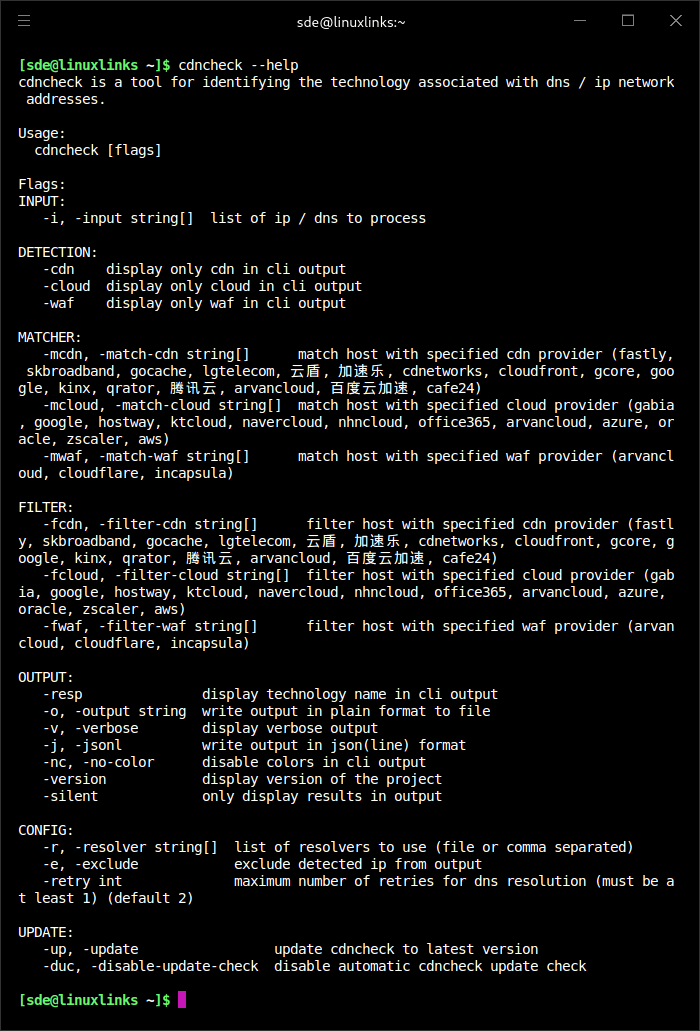Click the DETECTION: section heading

coord(58,252)
